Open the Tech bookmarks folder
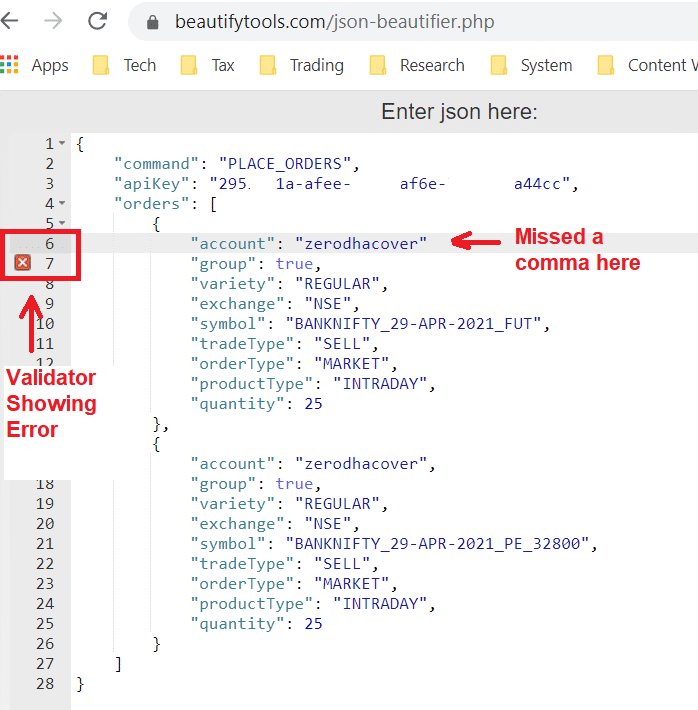698x710 pixels. (x=124, y=65)
